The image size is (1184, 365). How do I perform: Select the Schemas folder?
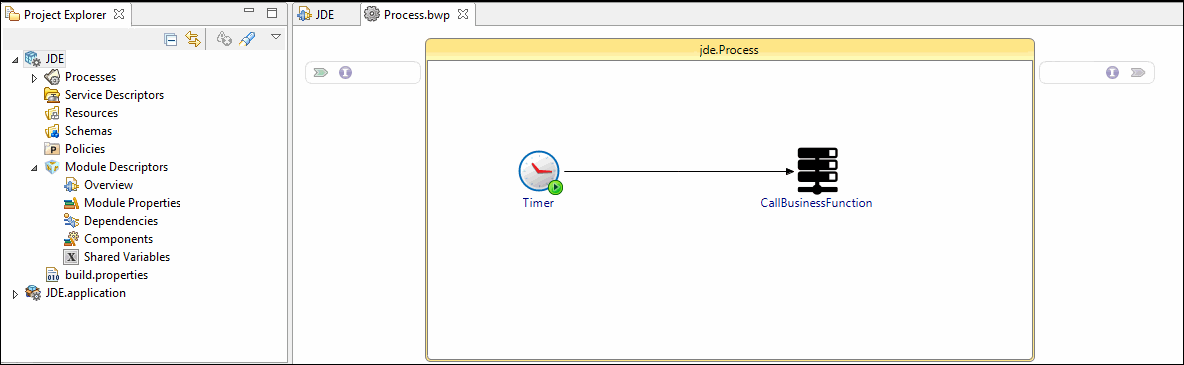[88, 131]
